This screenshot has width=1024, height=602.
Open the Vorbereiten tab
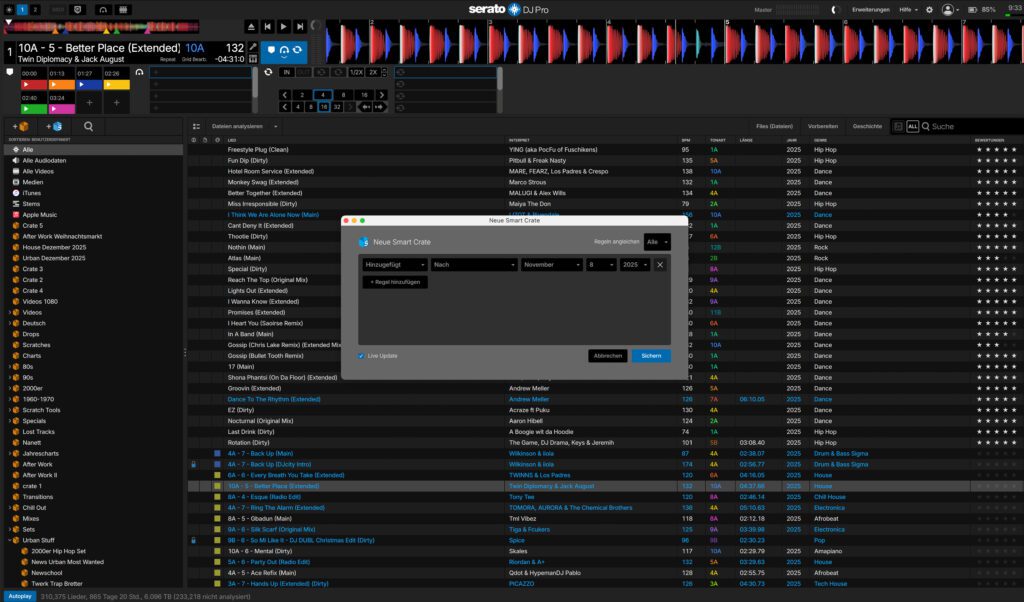[x=823, y=127]
